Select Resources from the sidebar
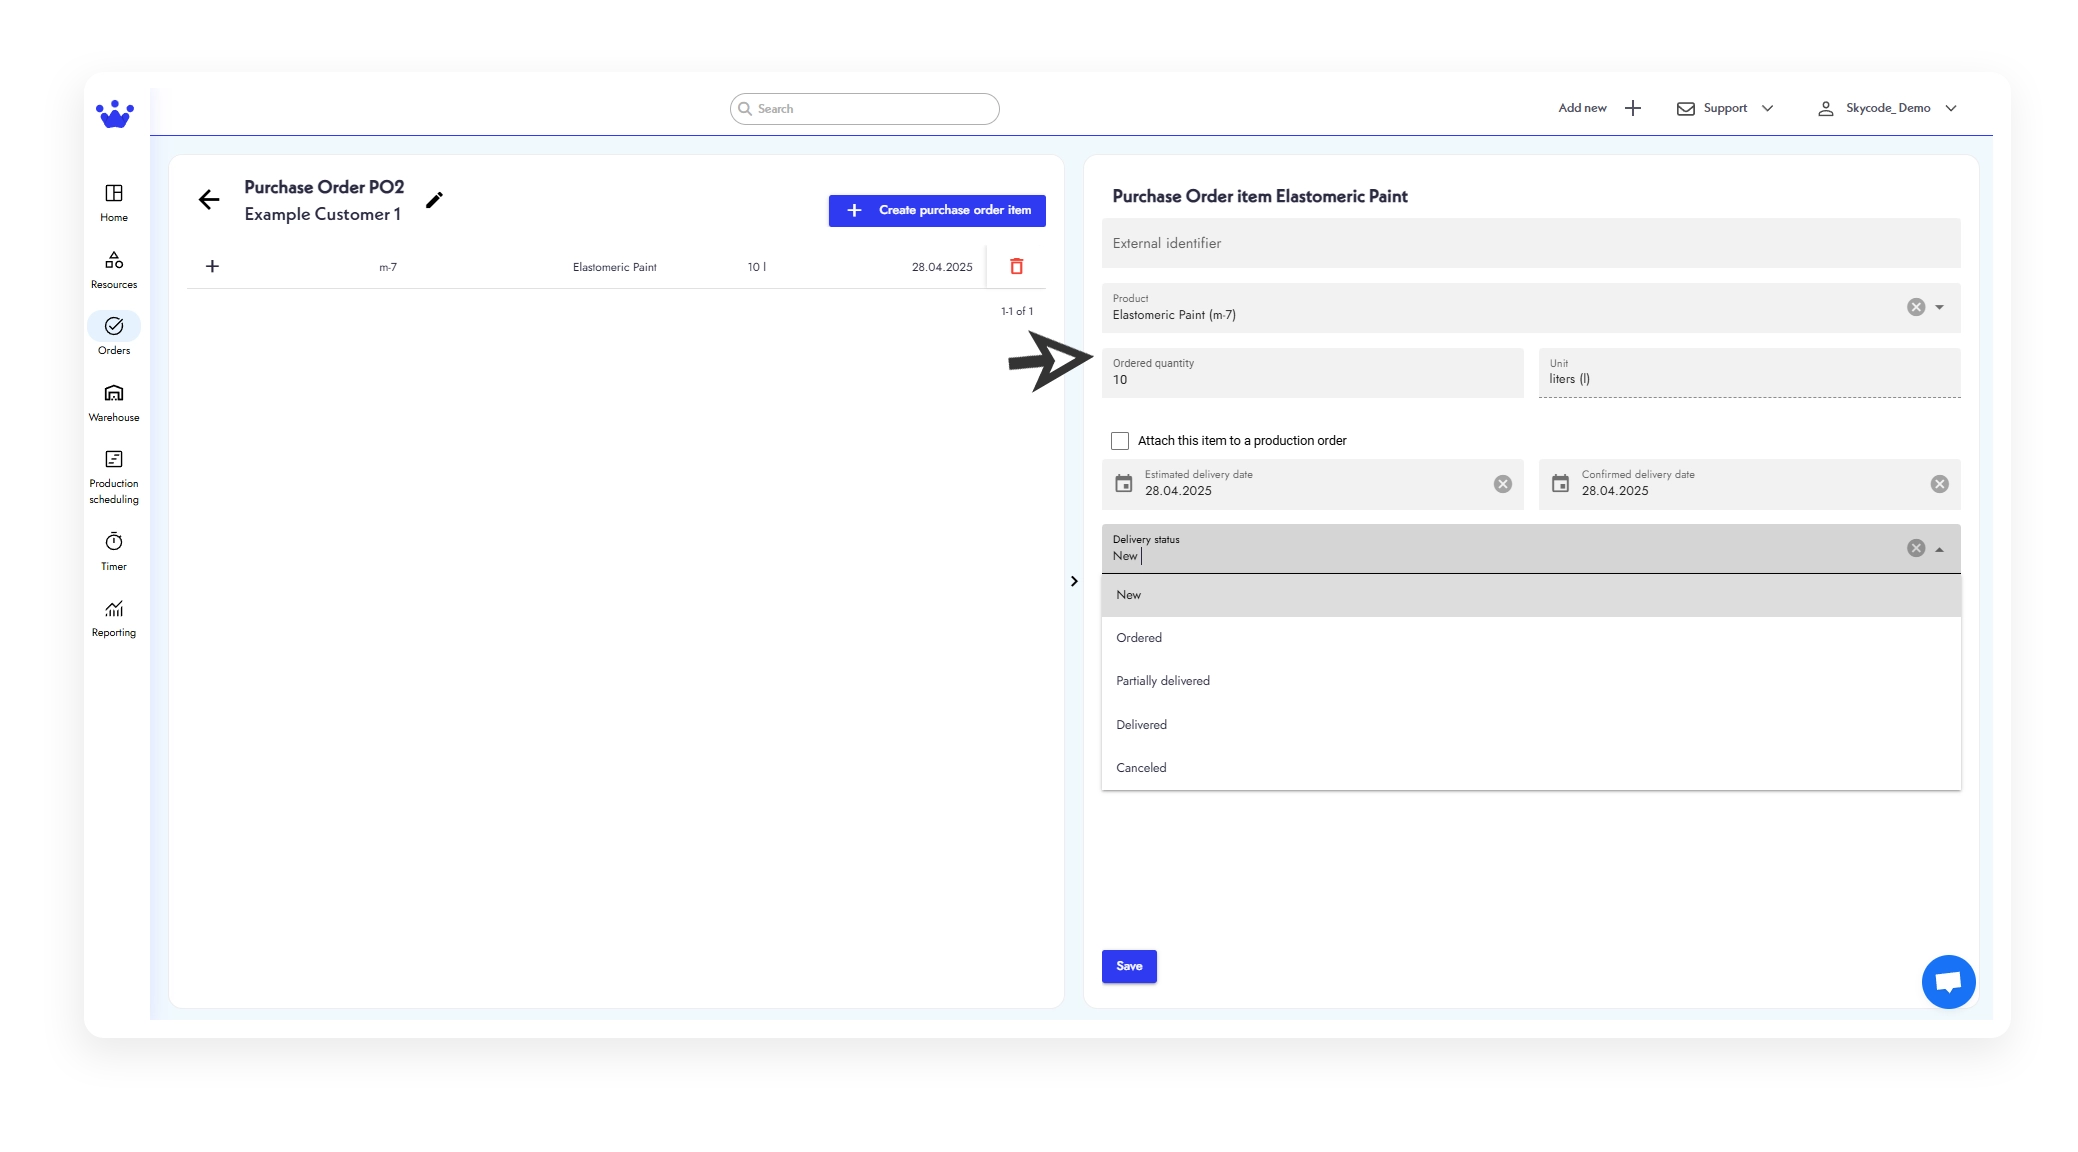This screenshot has height=1152, width=2078. click(x=114, y=268)
